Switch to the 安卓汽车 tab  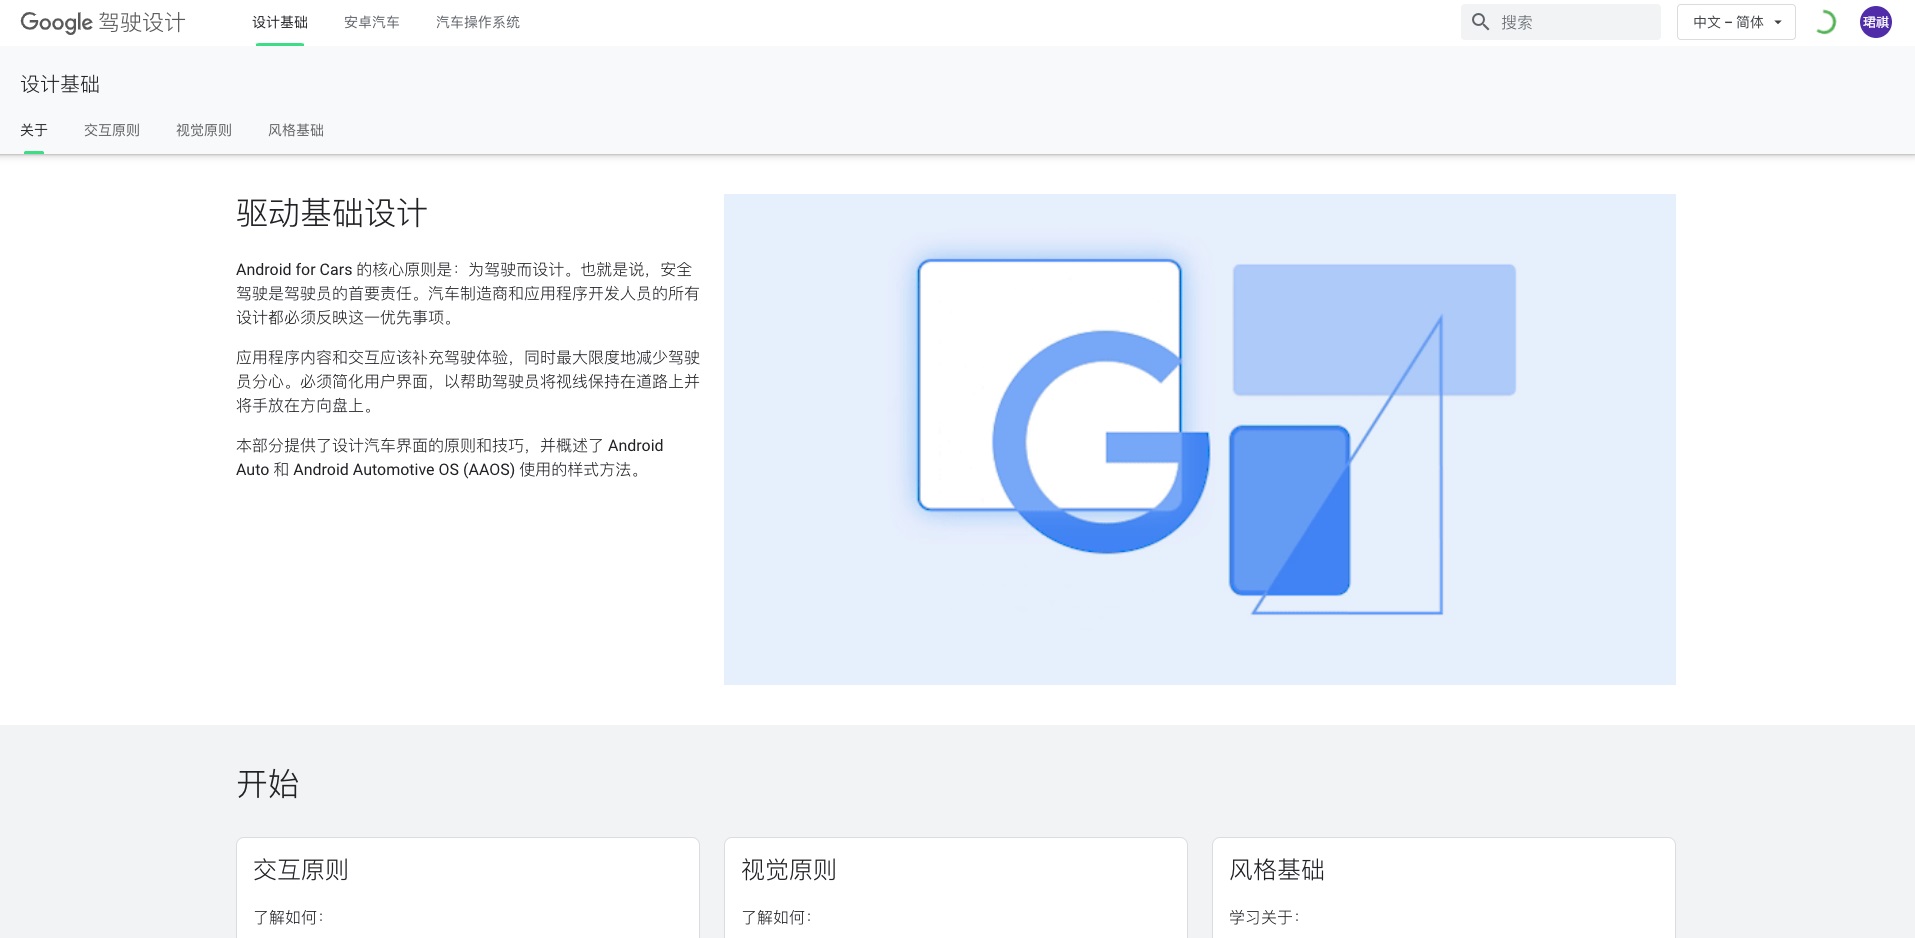[372, 22]
